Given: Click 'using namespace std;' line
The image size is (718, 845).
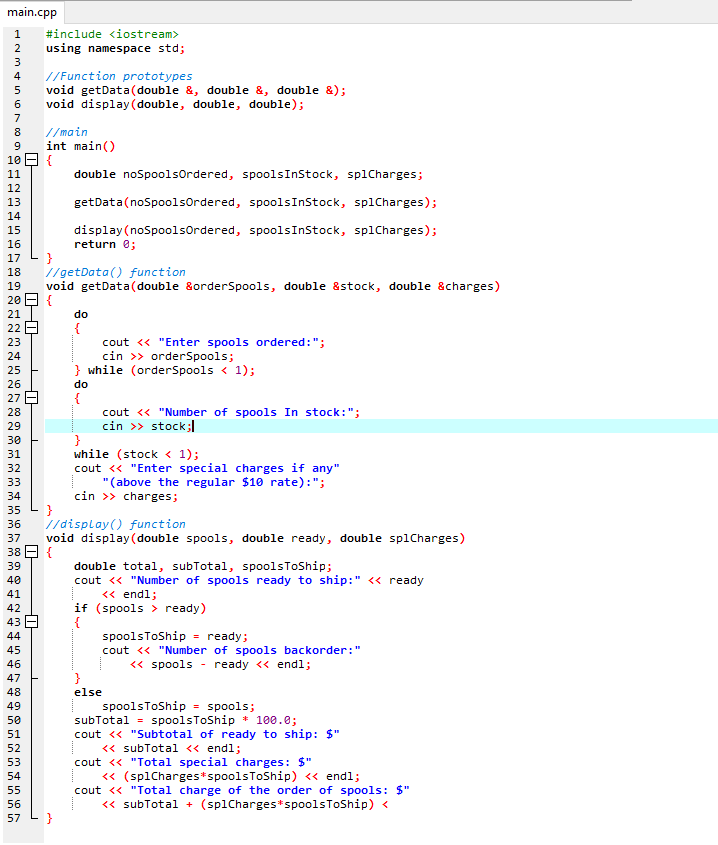Looking at the screenshot, I should [115, 48].
